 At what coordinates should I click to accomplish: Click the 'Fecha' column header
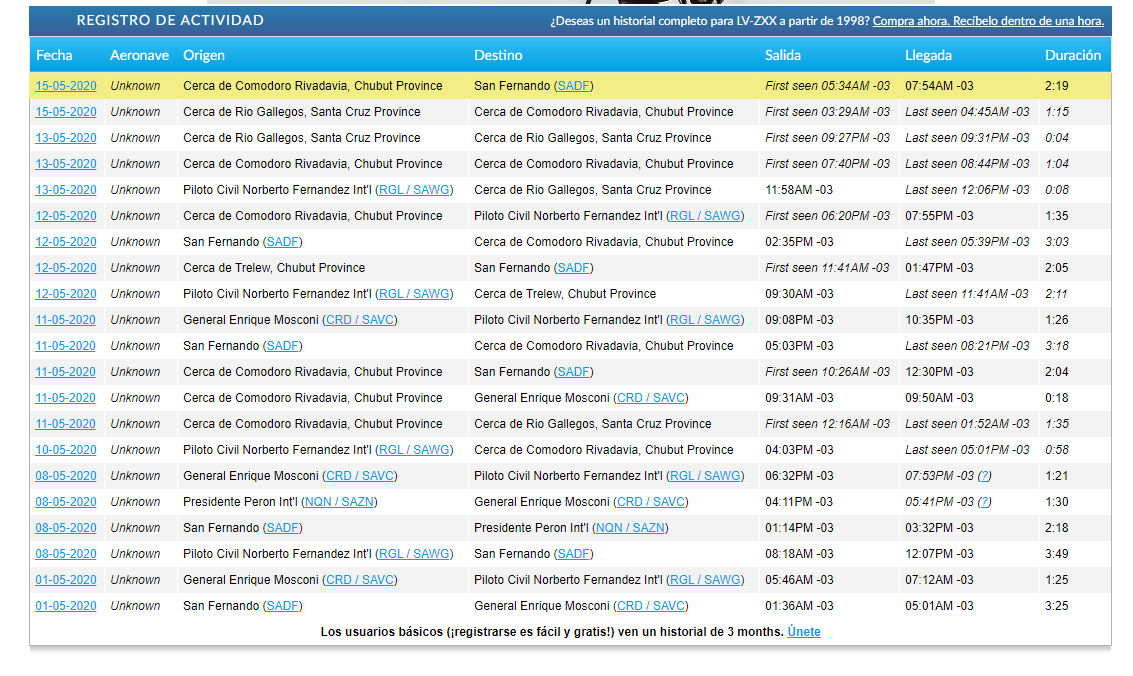(54, 55)
